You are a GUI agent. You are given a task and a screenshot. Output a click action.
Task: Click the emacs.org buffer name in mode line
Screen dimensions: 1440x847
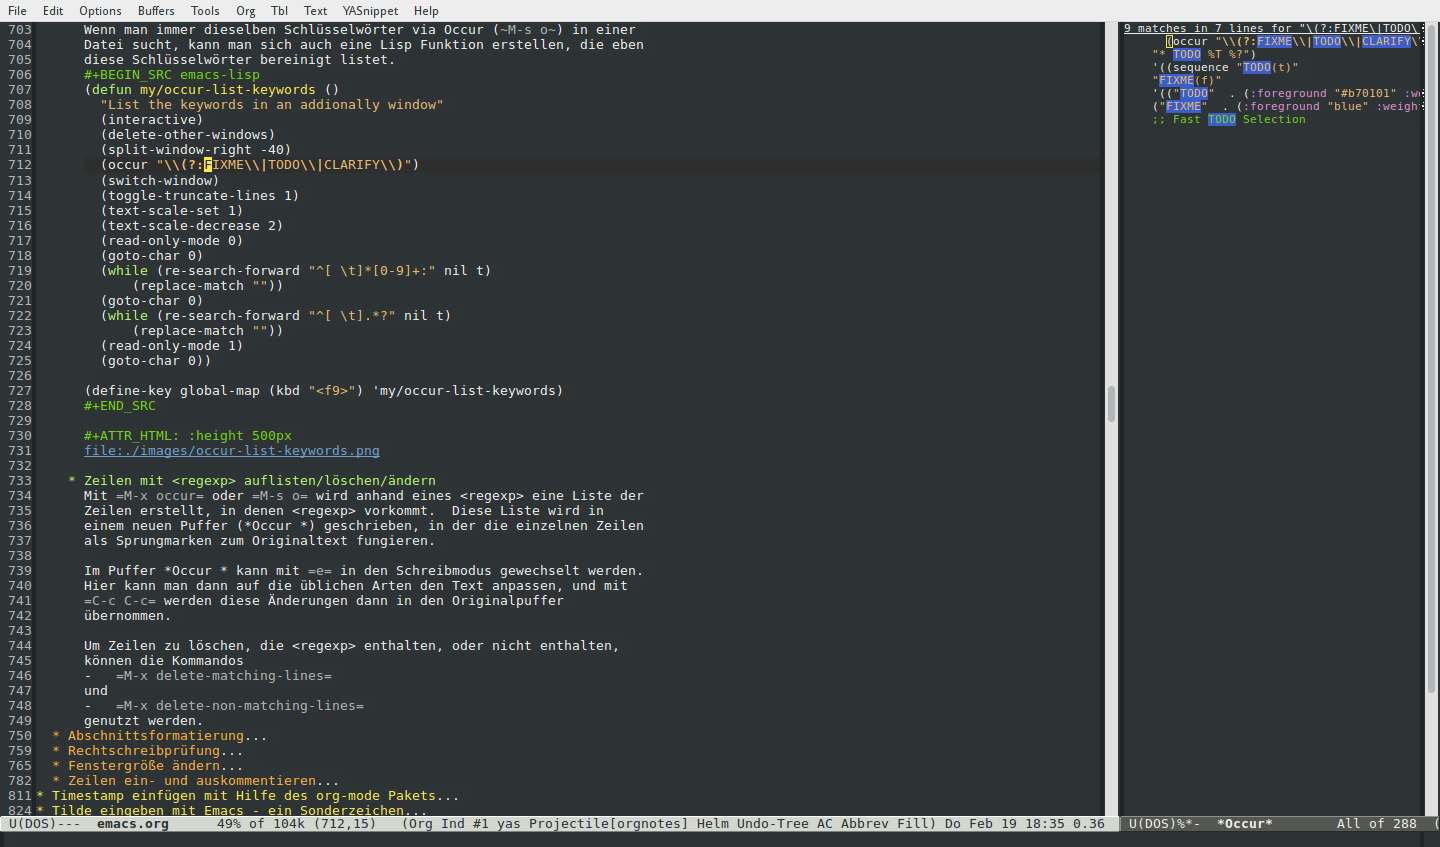(x=132, y=824)
